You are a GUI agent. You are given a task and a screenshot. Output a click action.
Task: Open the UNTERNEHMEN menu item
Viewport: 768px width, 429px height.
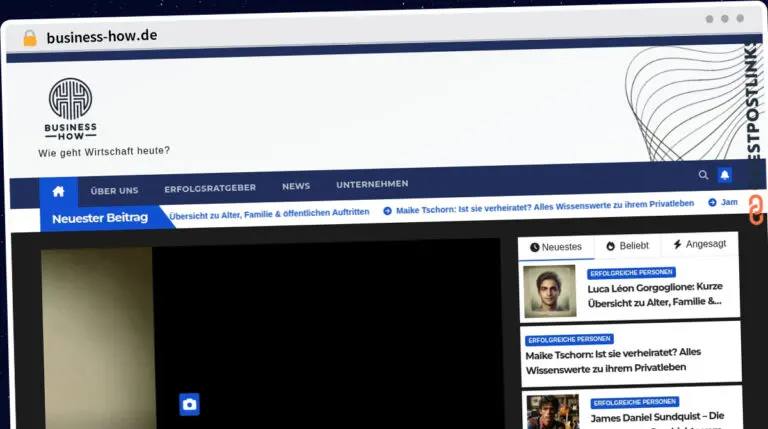pos(372,184)
